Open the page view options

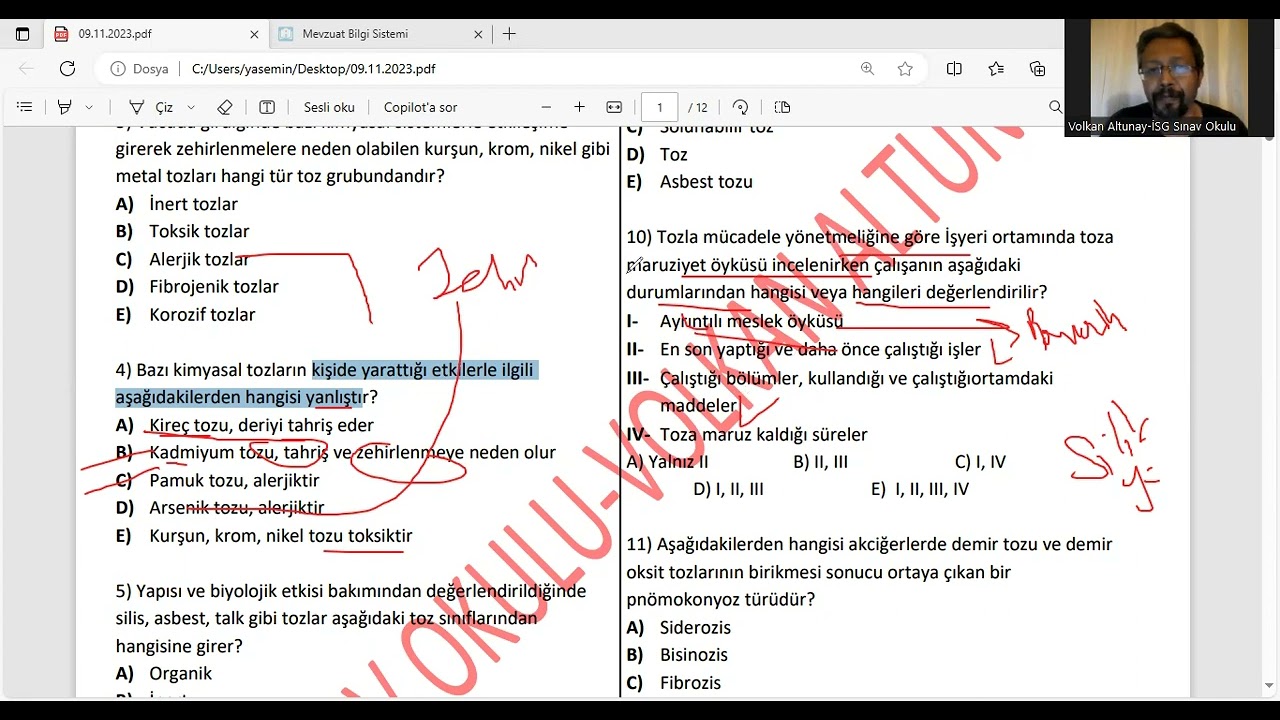(782, 107)
